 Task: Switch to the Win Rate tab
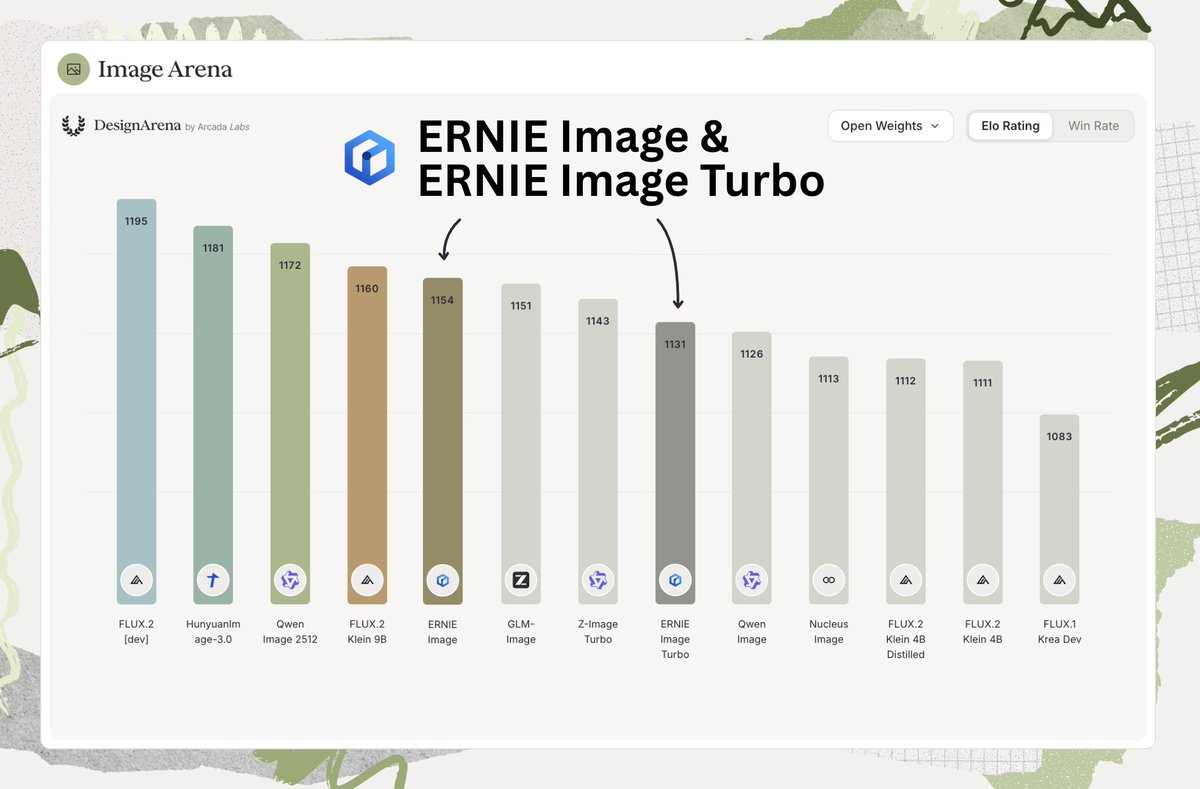(x=1093, y=126)
